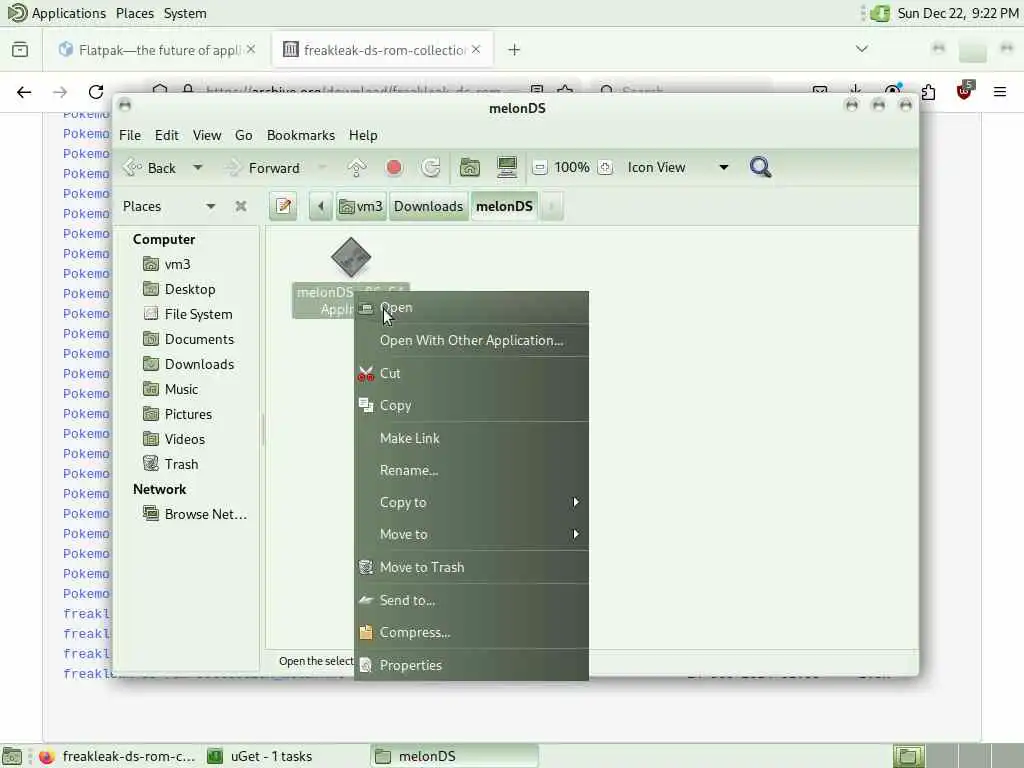The height and width of the screenshot is (768, 1024).
Task: Open the Edit menu in file manager
Action: [x=167, y=135]
